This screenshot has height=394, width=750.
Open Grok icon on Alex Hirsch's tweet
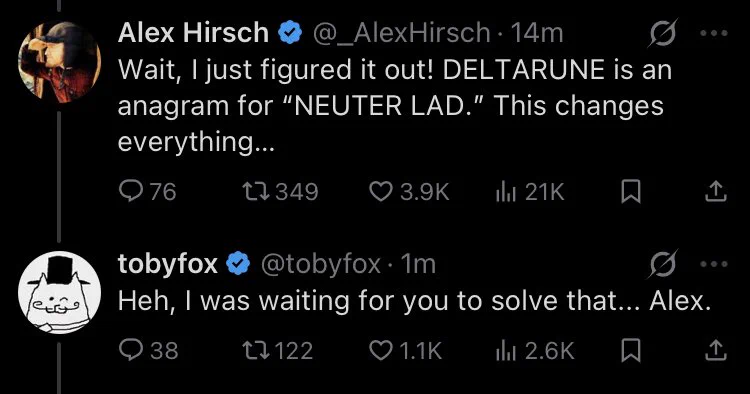click(x=663, y=33)
